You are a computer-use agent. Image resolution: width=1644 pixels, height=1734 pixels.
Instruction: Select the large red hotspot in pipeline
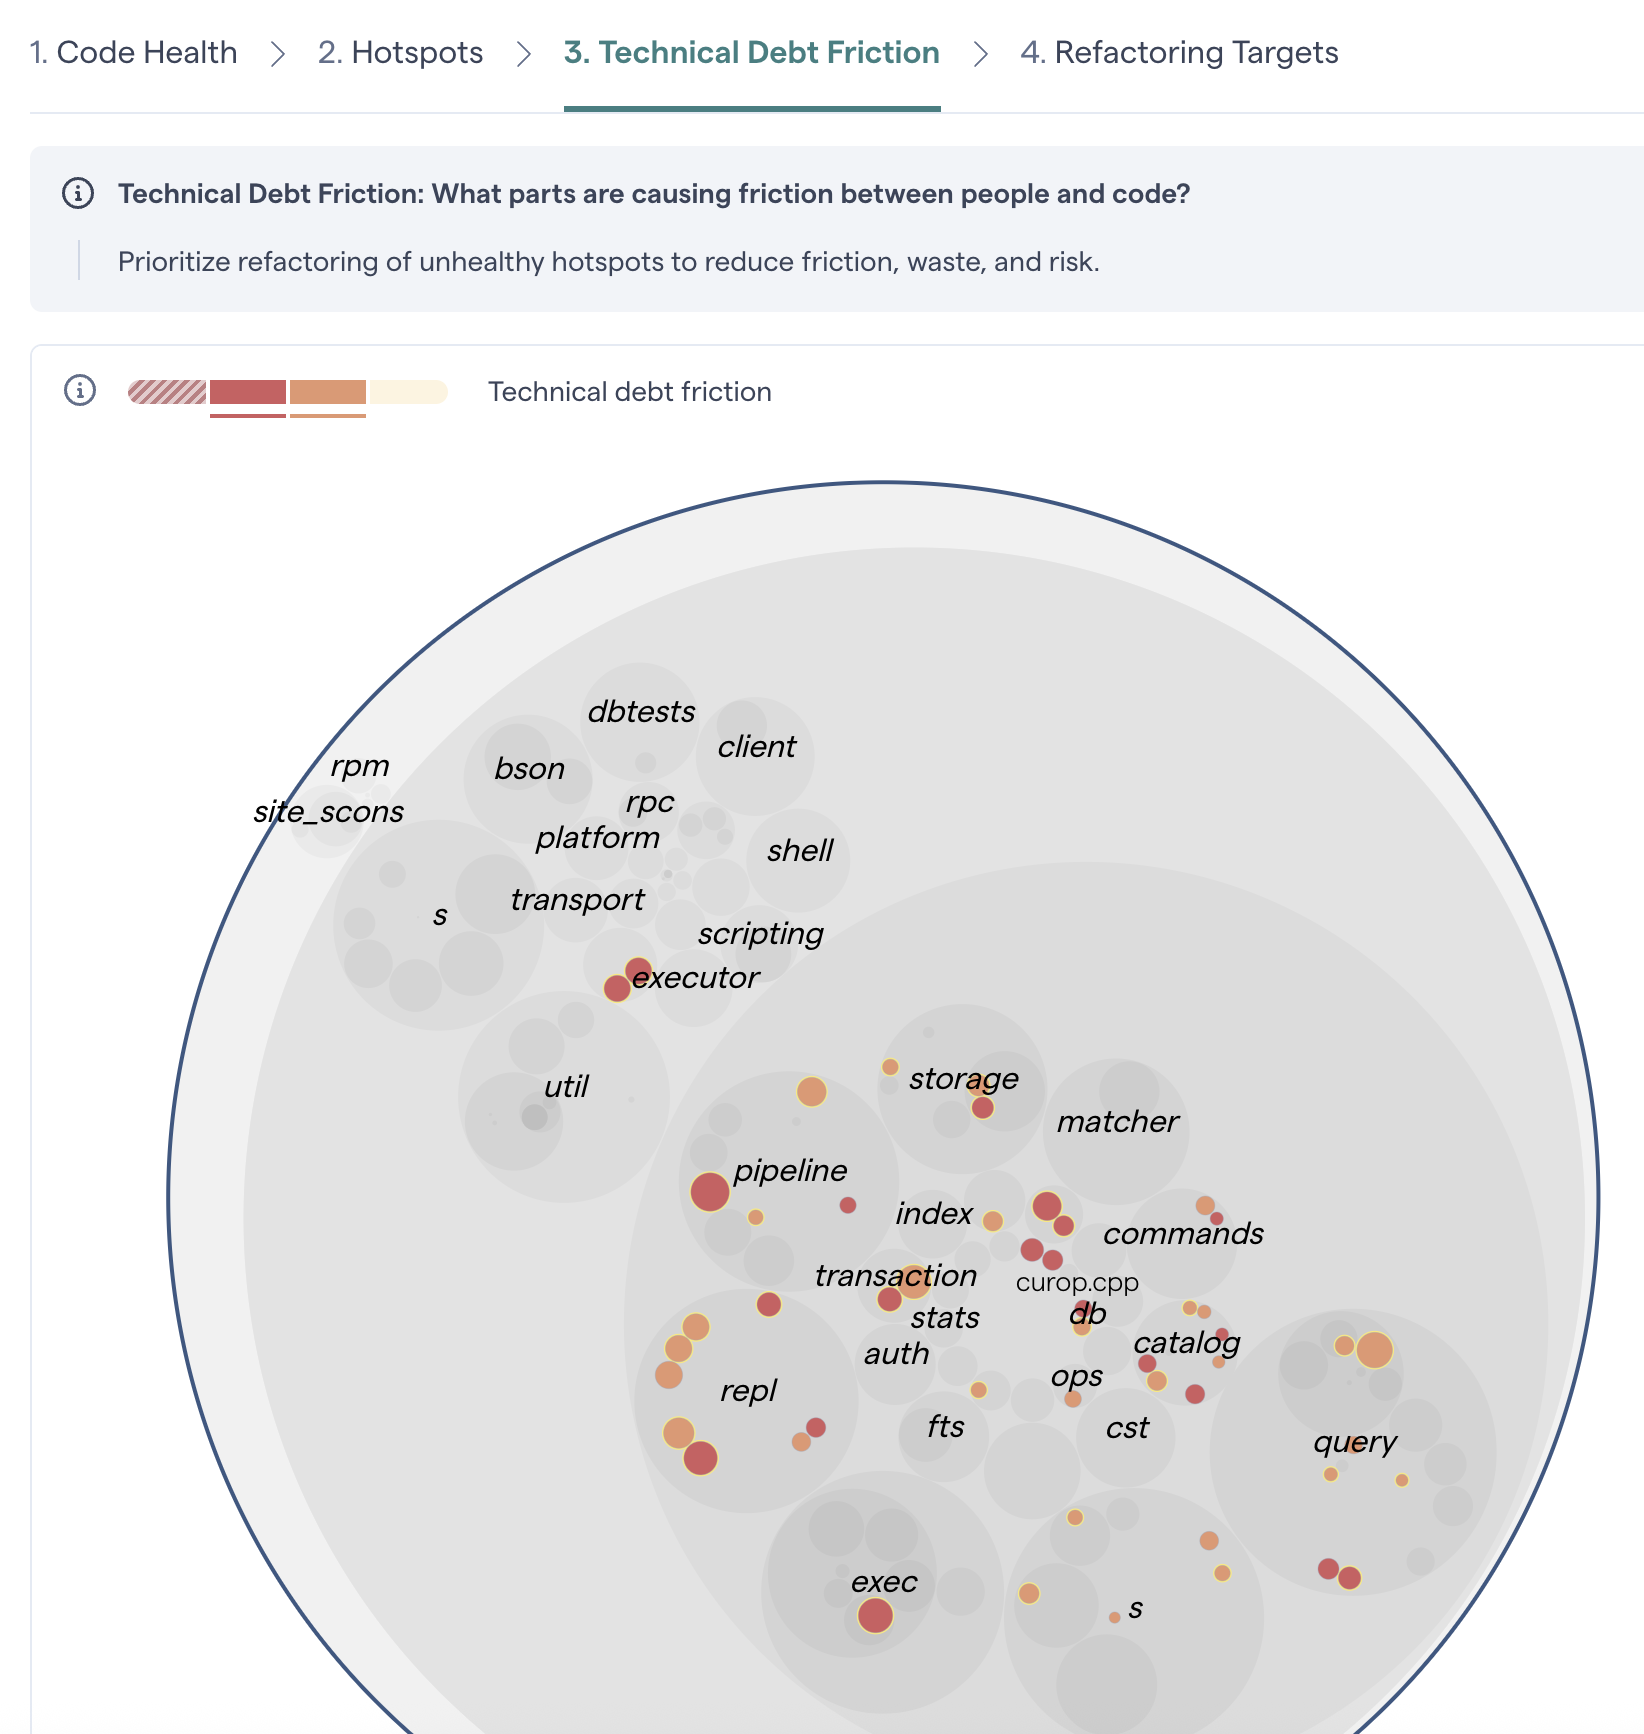click(710, 1190)
